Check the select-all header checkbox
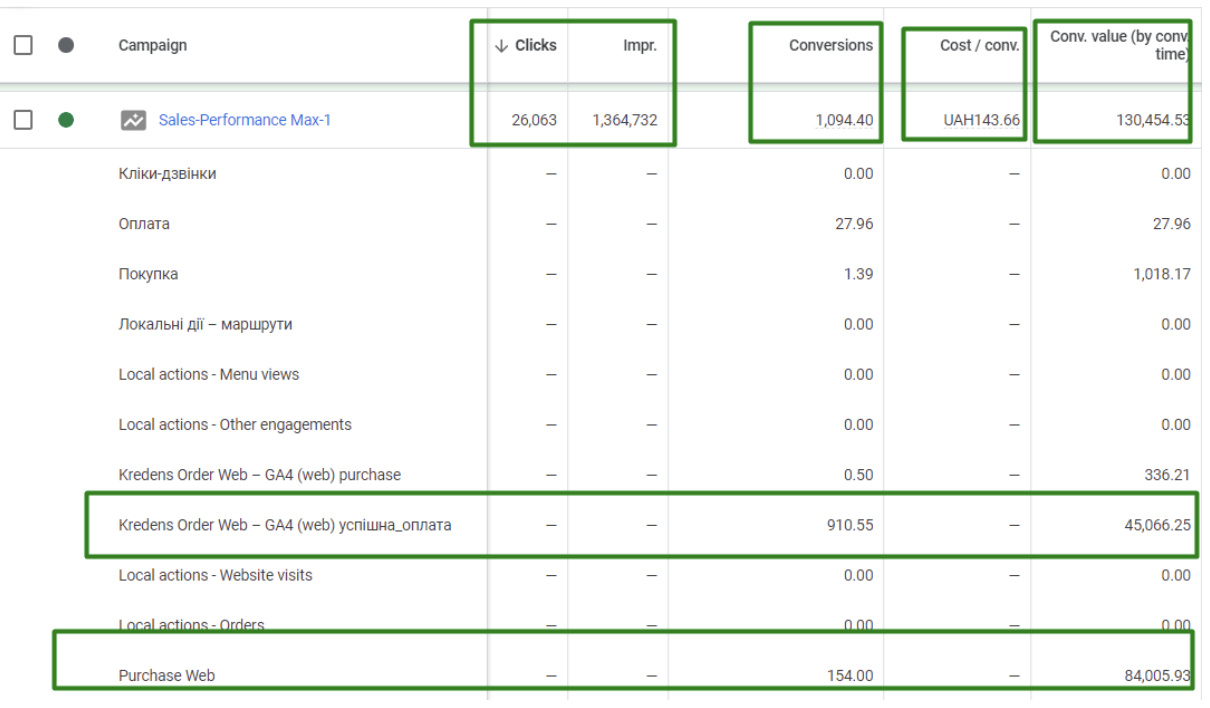 pyautogui.click(x=23, y=45)
